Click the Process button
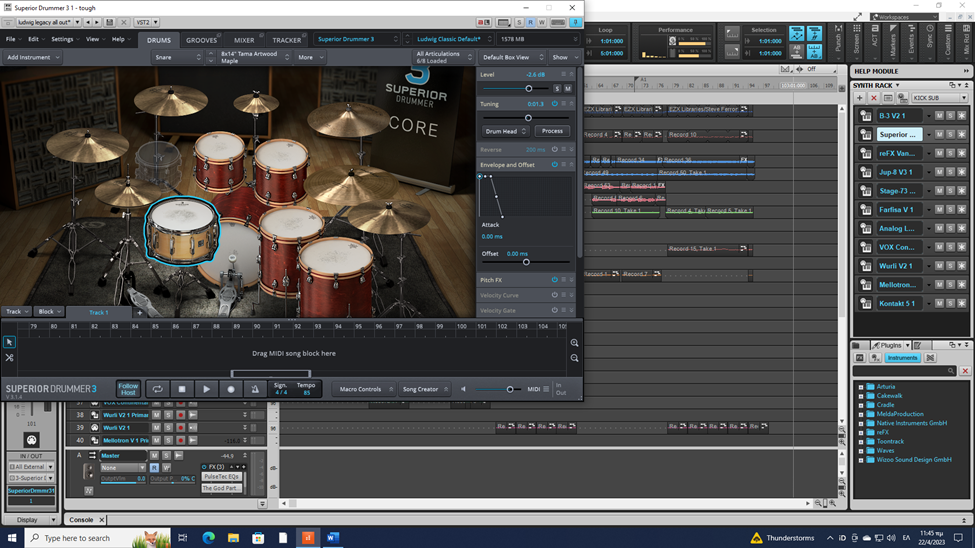This screenshot has width=975, height=548. point(552,131)
